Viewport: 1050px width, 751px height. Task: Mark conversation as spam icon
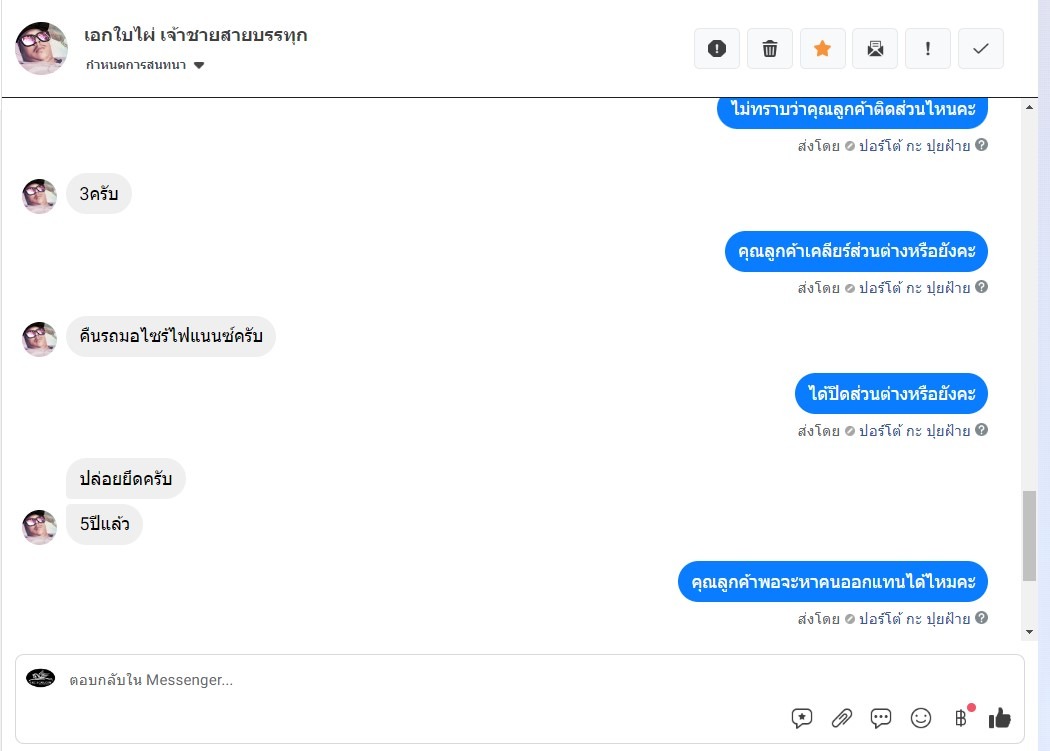point(717,48)
